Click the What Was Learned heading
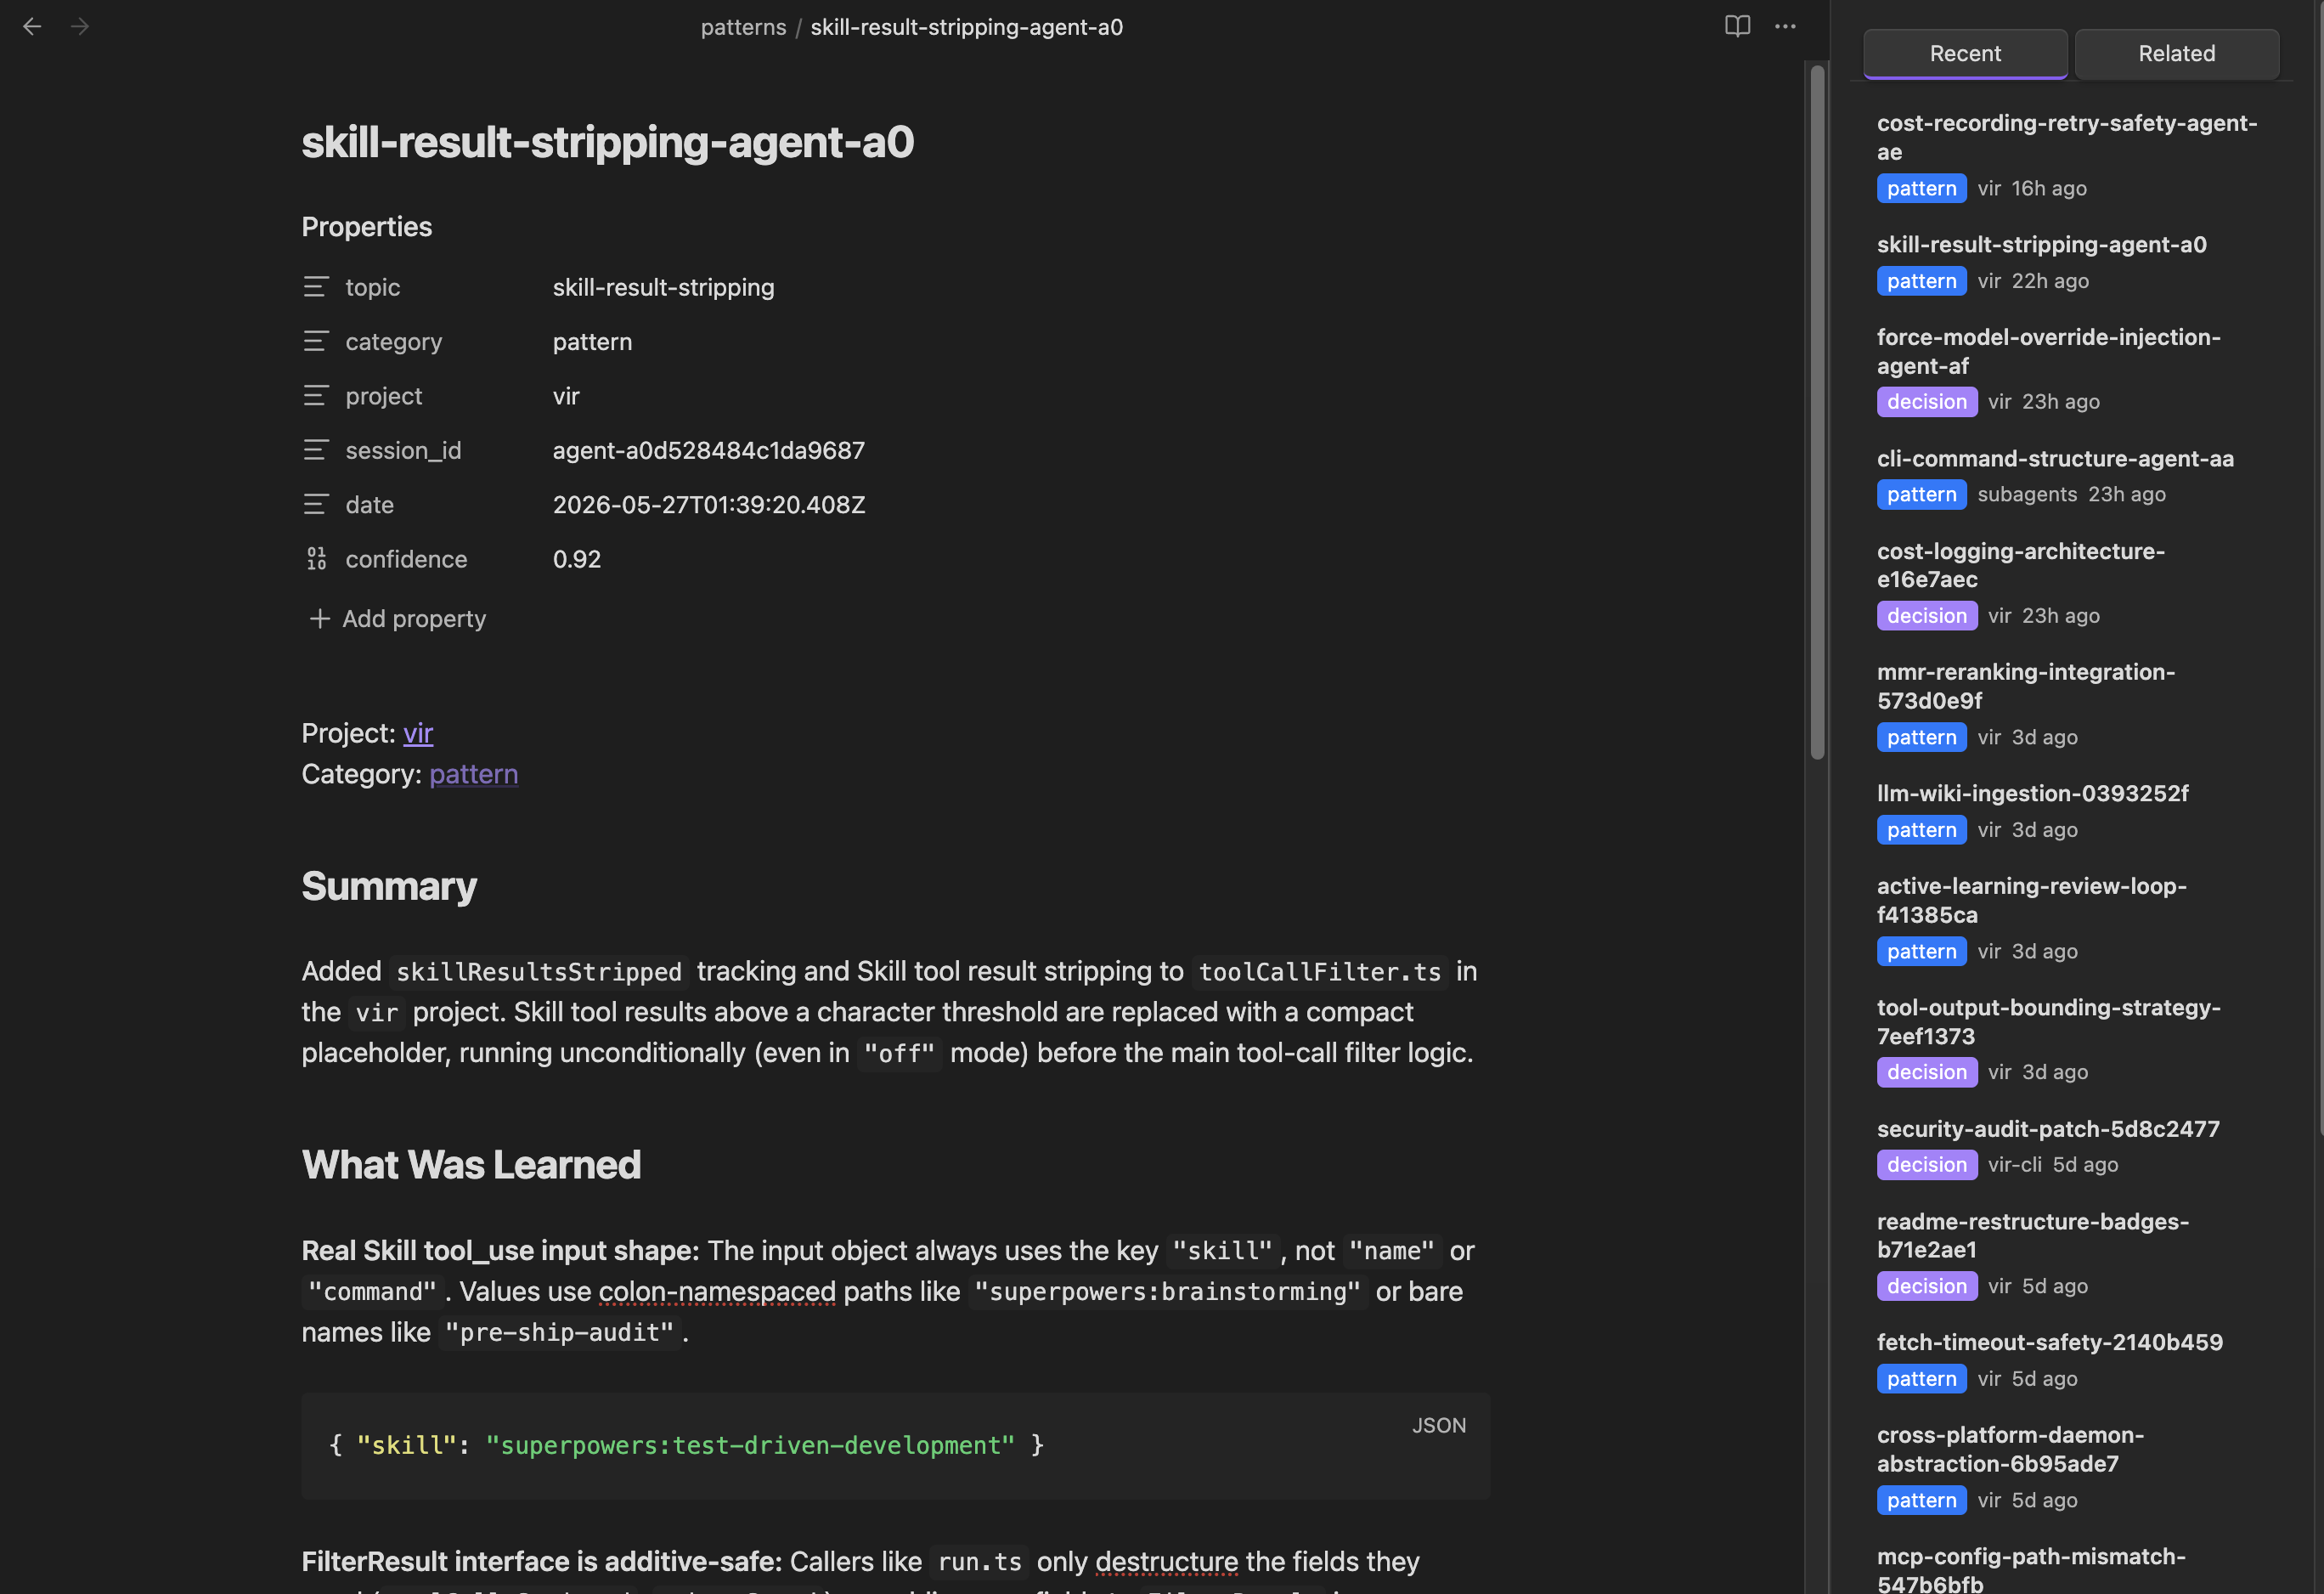 pyautogui.click(x=471, y=1165)
